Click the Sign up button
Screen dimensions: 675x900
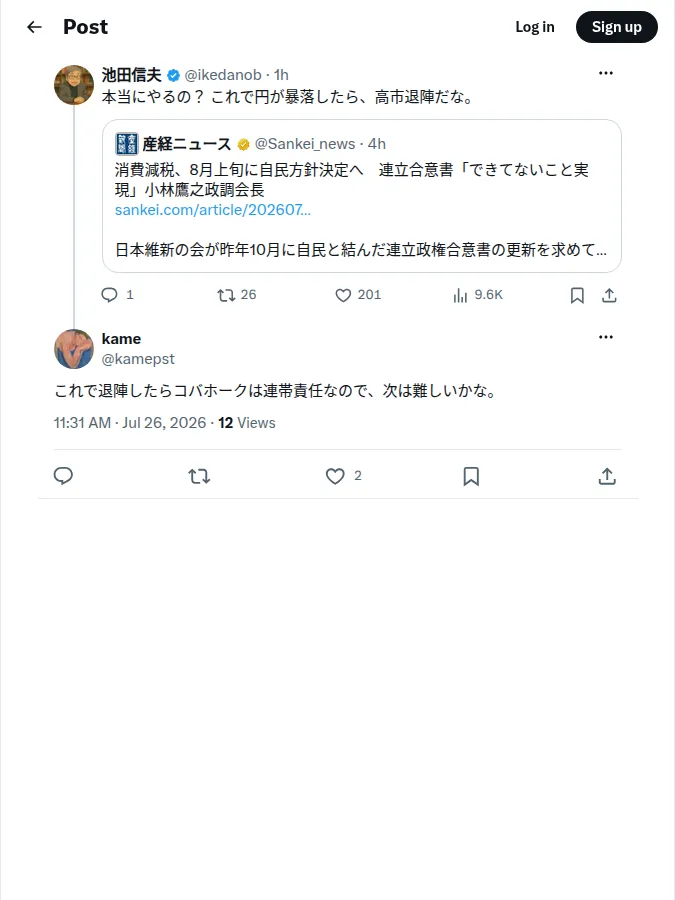616,27
